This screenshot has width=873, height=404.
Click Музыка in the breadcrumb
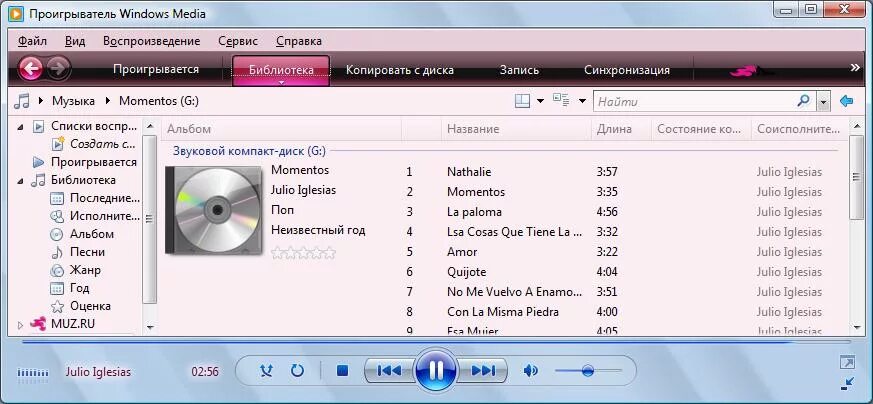[73, 101]
